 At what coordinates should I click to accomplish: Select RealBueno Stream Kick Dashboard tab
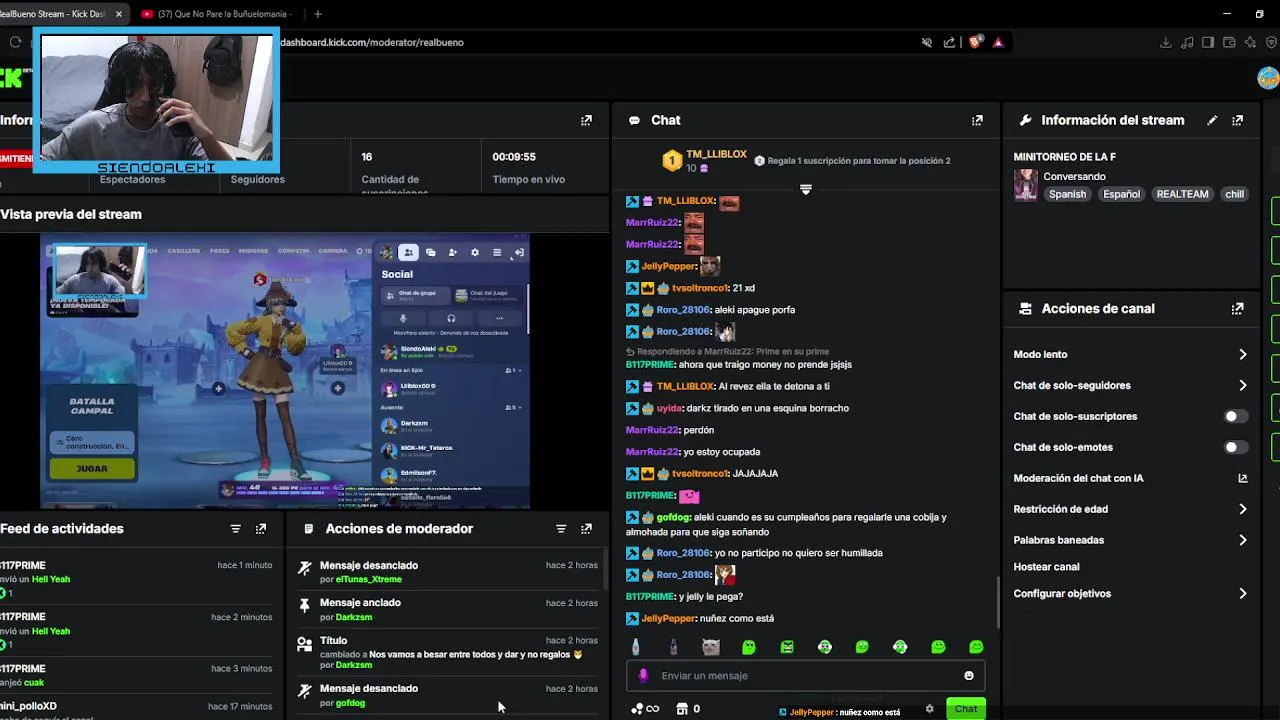(60, 14)
